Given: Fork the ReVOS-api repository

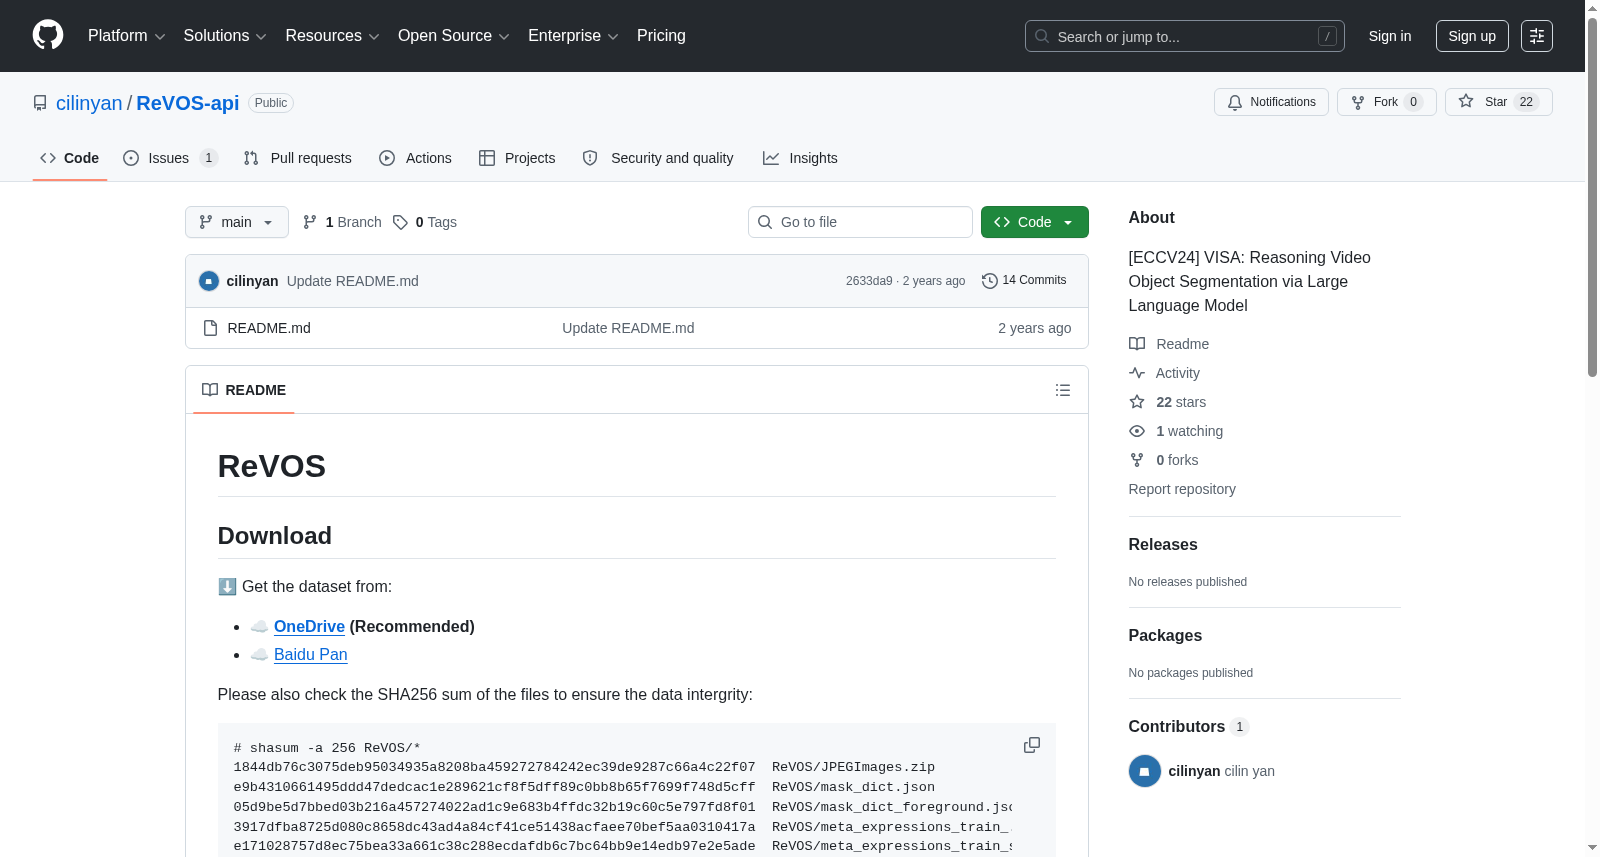Looking at the screenshot, I should (x=1387, y=102).
